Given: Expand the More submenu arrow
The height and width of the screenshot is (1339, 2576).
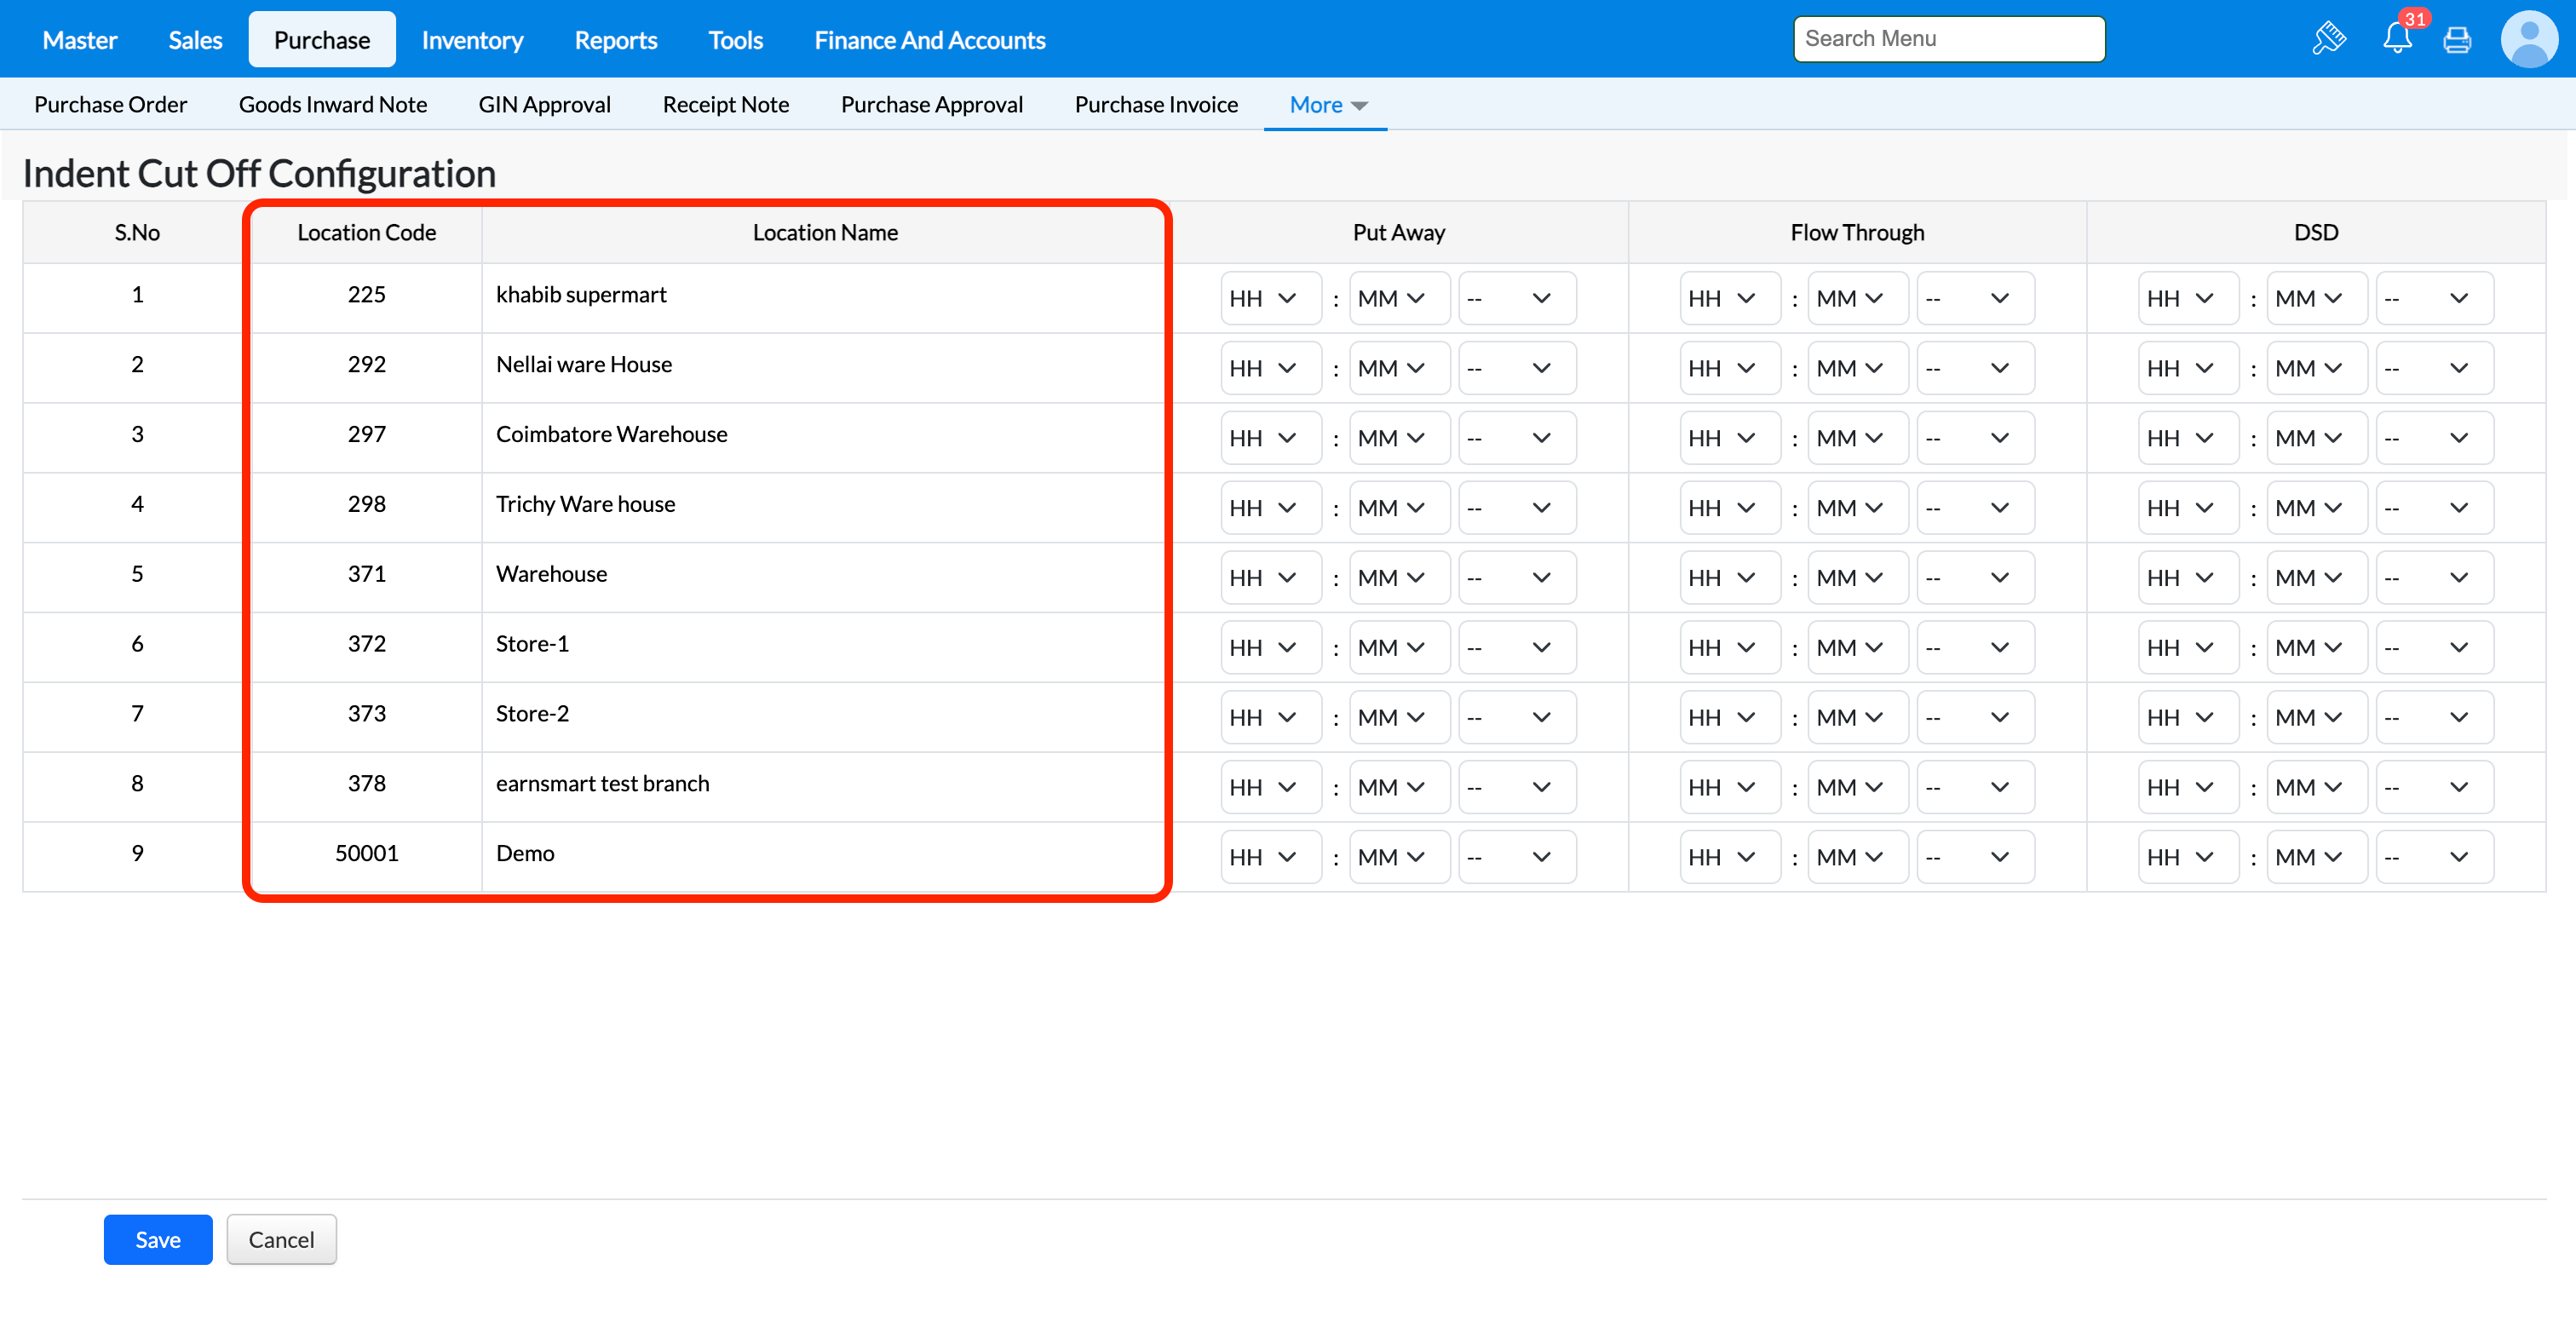Looking at the screenshot, I should 1359,105.
